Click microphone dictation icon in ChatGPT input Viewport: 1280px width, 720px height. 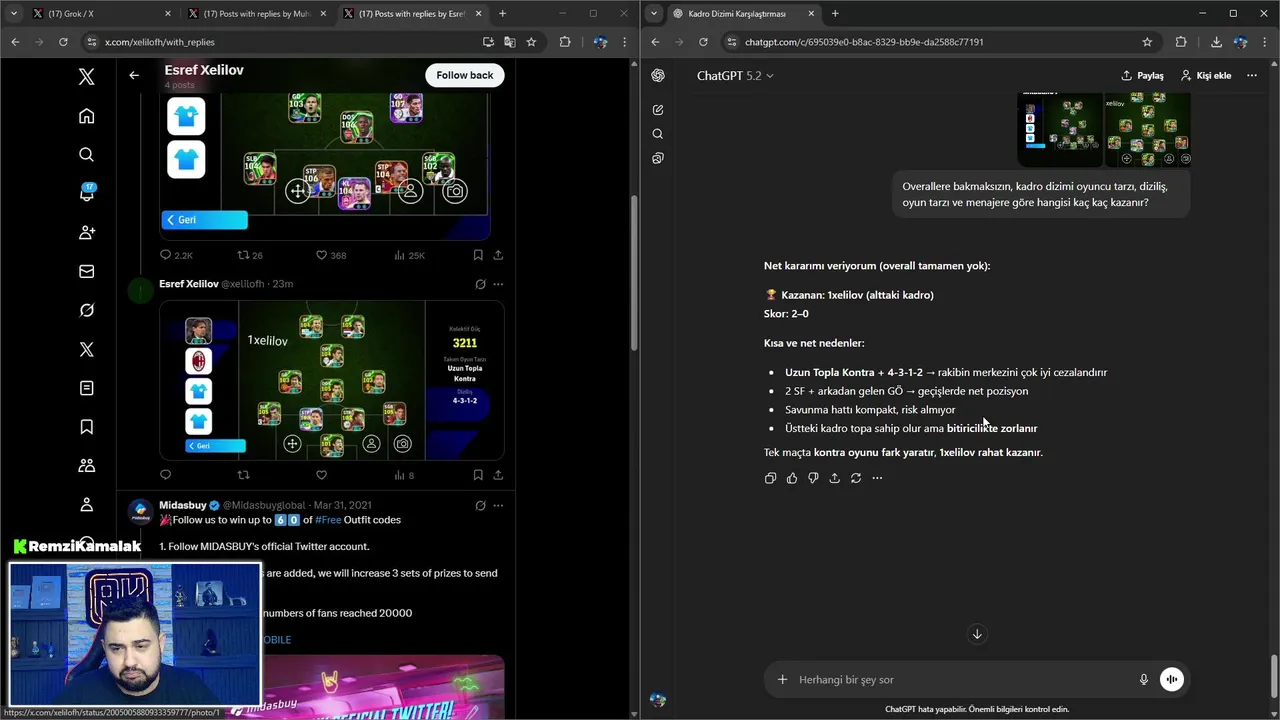pyautogui.click(x=1144, y=679)
